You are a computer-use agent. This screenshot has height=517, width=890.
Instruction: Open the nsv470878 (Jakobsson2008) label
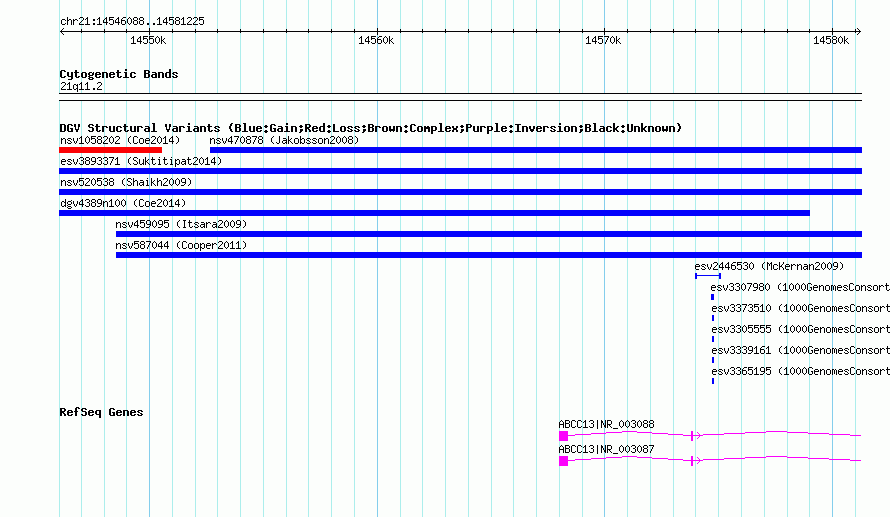pos(284,140)
